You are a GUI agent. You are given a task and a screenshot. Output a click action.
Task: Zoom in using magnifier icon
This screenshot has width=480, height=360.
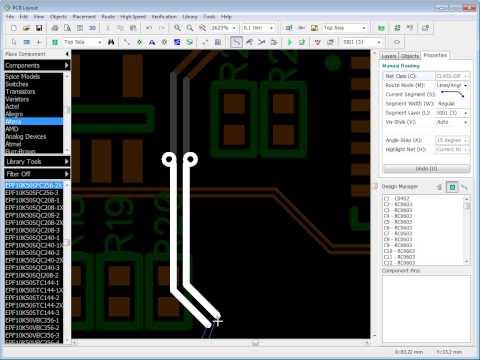(177, 28)
